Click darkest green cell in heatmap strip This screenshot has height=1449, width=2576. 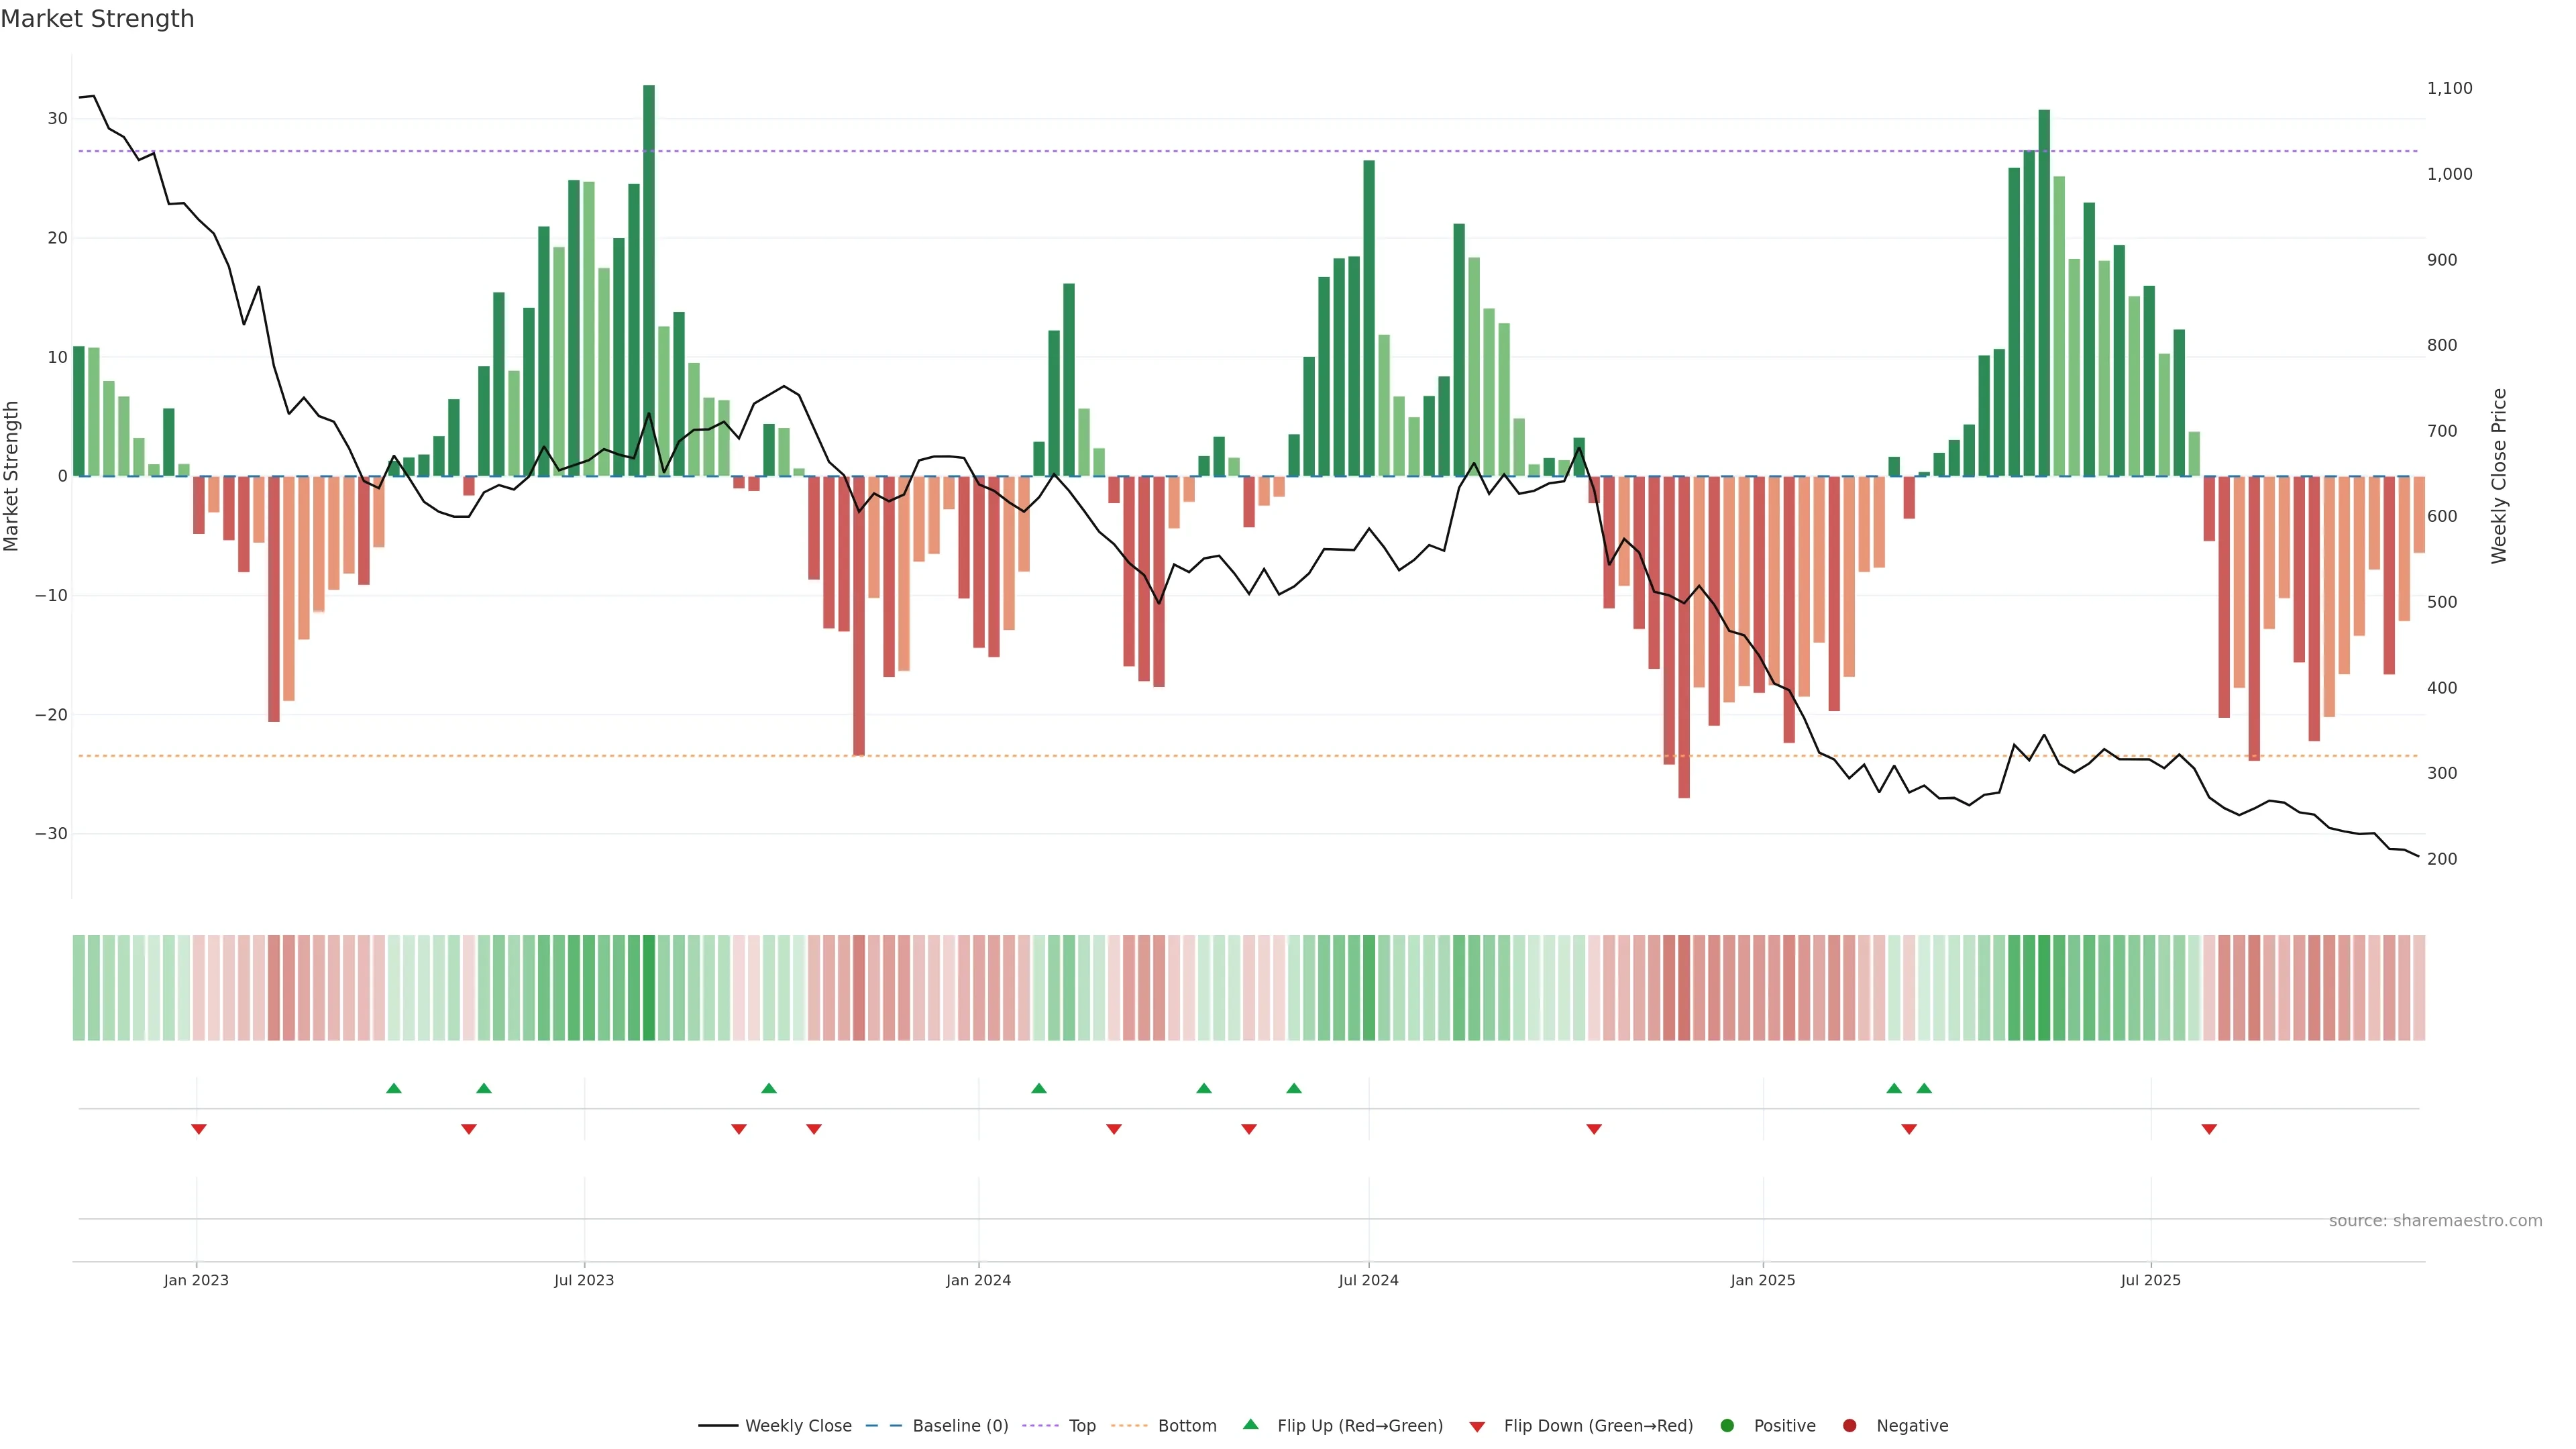coord(649,987)
